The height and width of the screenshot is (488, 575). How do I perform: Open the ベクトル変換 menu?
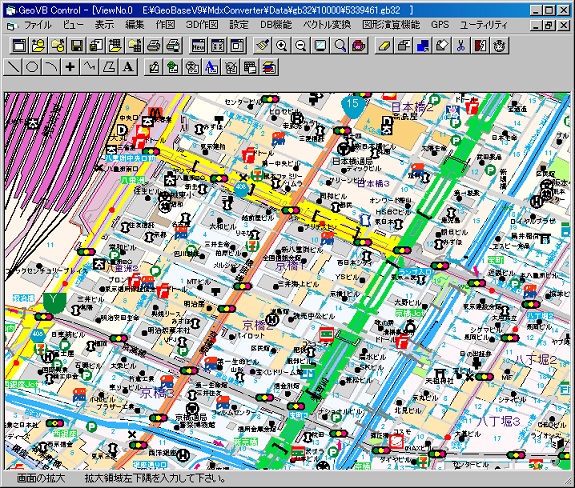point(327,25)
